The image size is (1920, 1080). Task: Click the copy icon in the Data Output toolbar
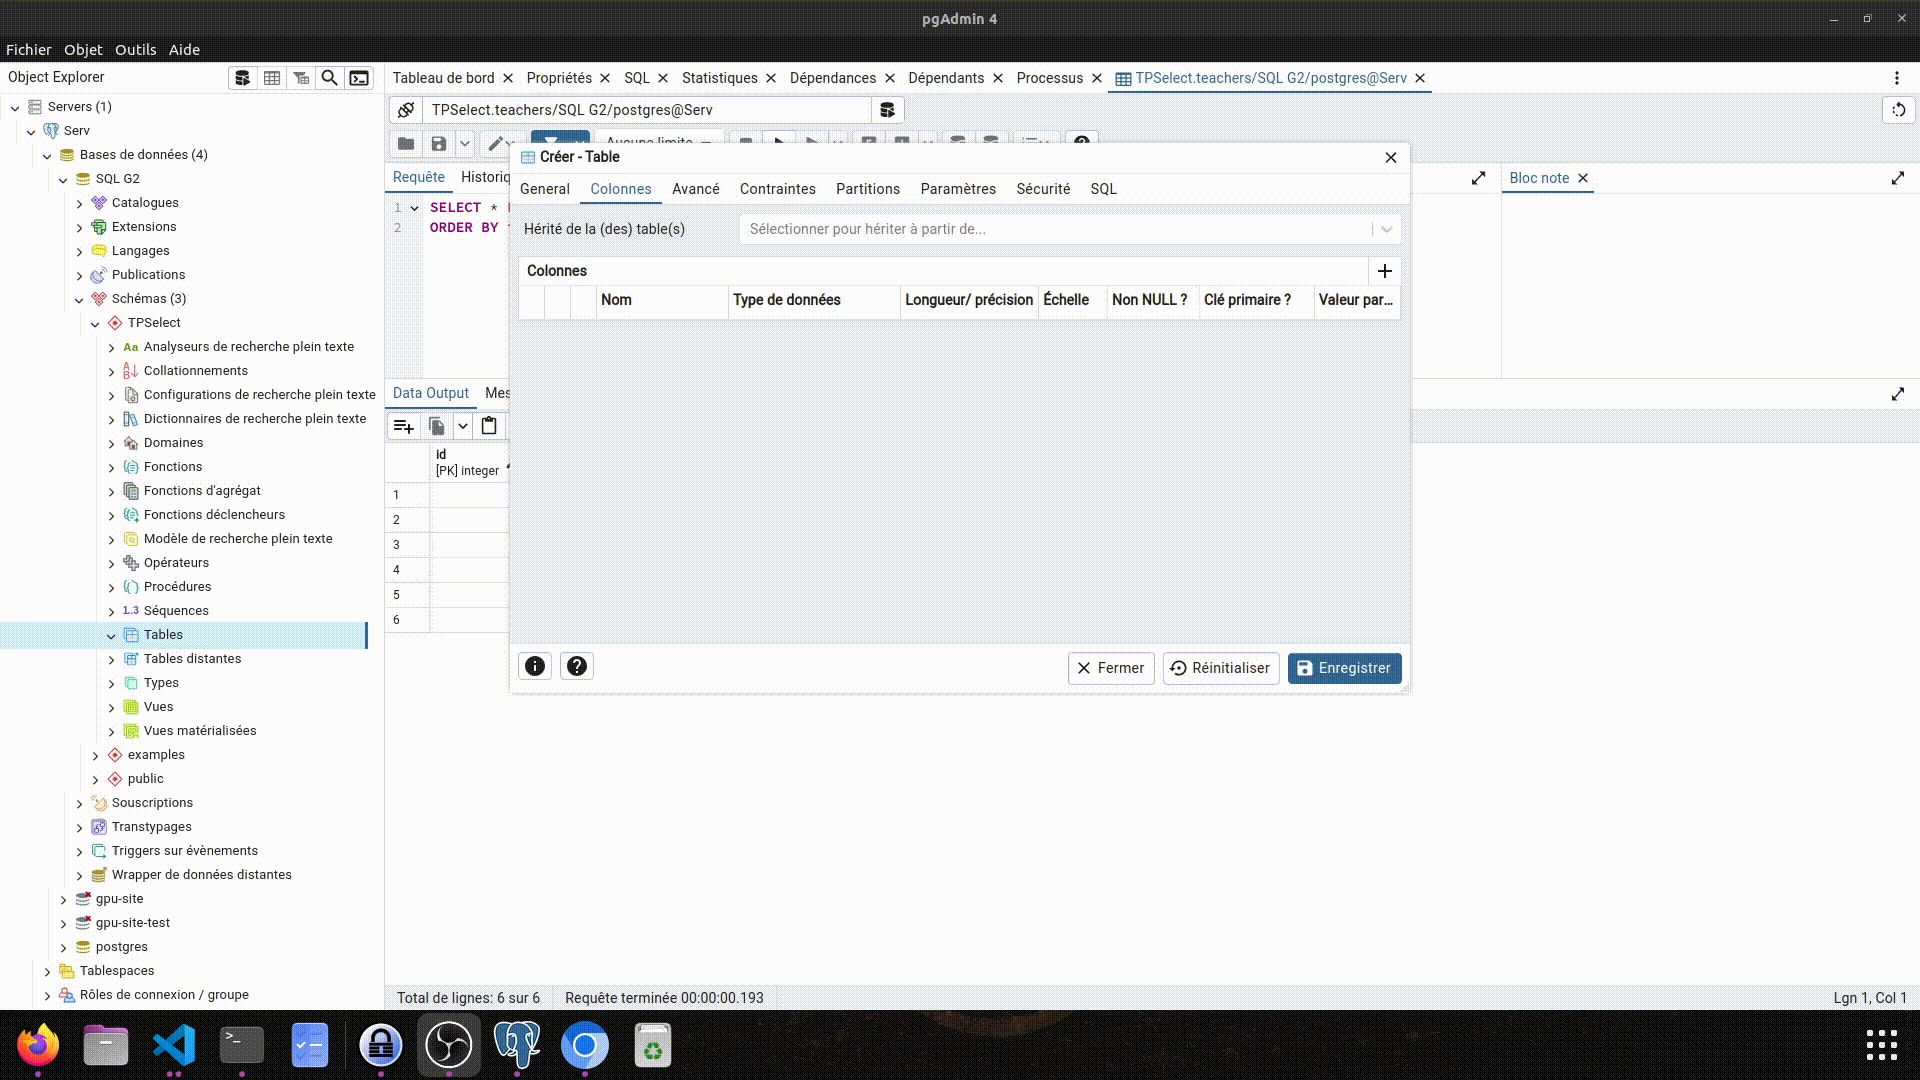pyautogui.click(x=437, y=426)
